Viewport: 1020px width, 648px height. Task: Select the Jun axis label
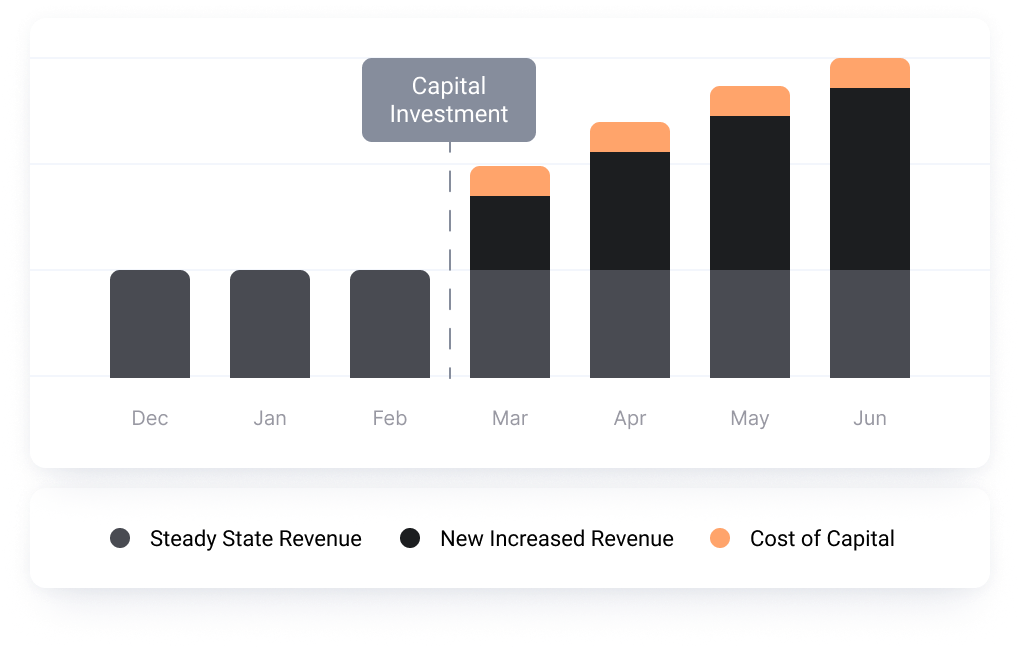pos(870,418)
